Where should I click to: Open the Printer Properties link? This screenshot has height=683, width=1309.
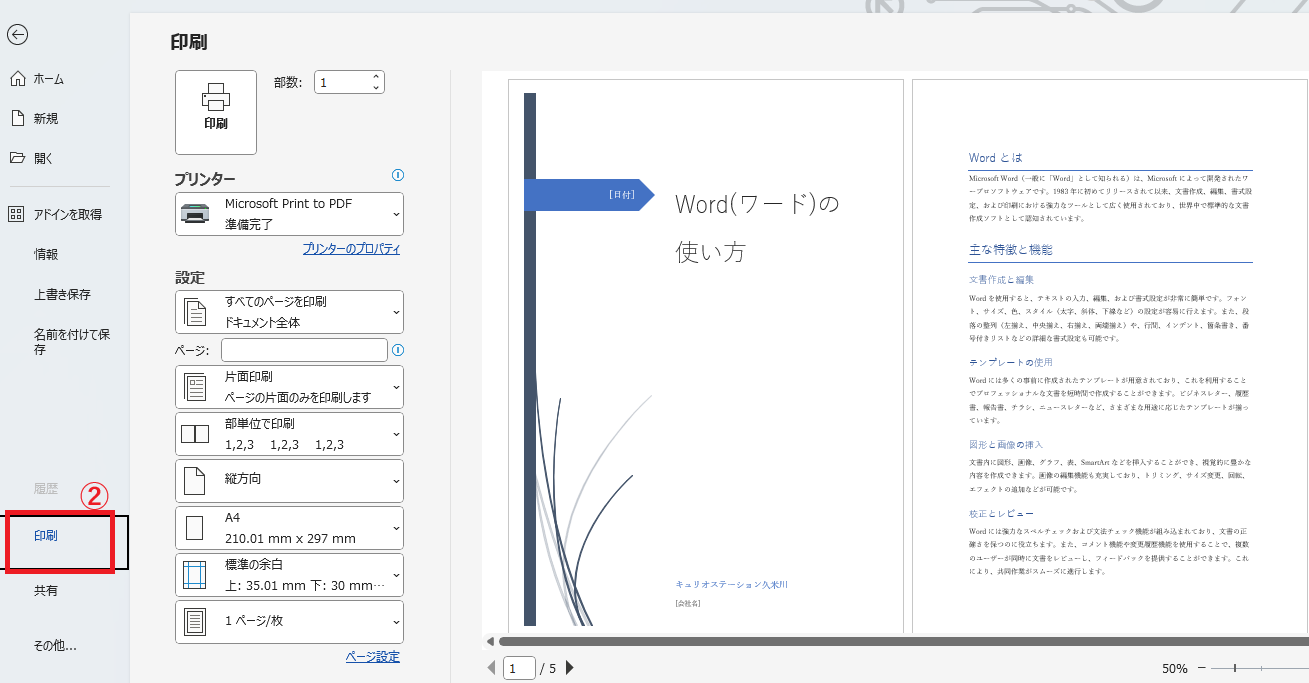click(351, 249)
